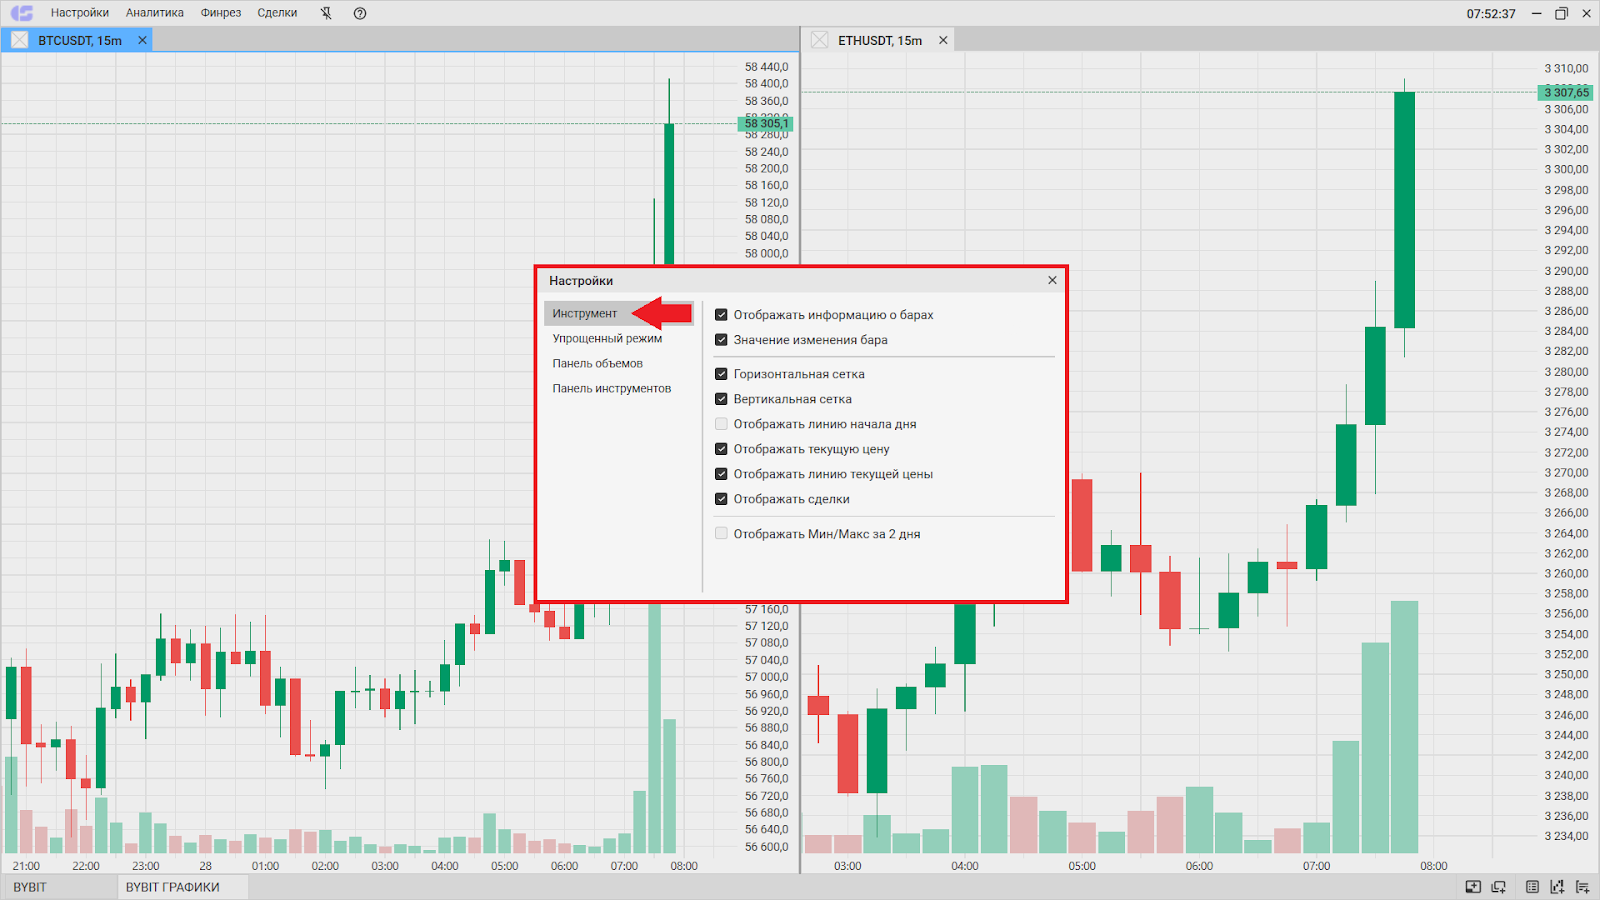Click the 02:00 time label on BTC chart

click(325, 866)
